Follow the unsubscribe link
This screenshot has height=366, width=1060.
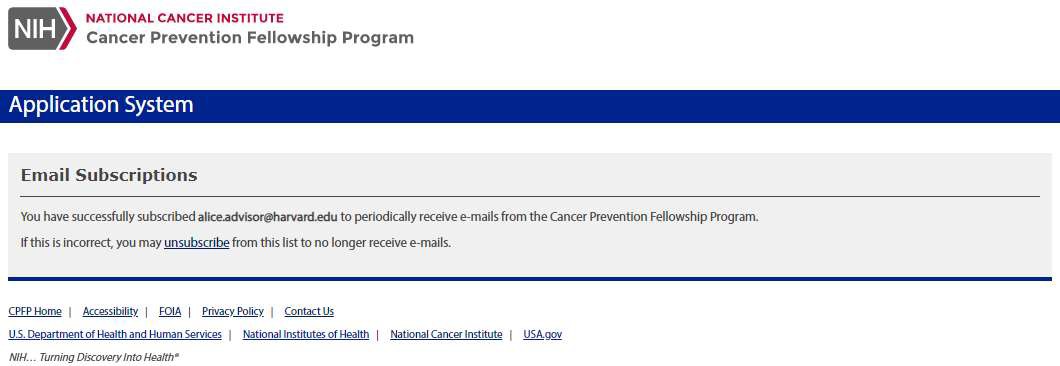pyautogui.click(x=197, y=243)
